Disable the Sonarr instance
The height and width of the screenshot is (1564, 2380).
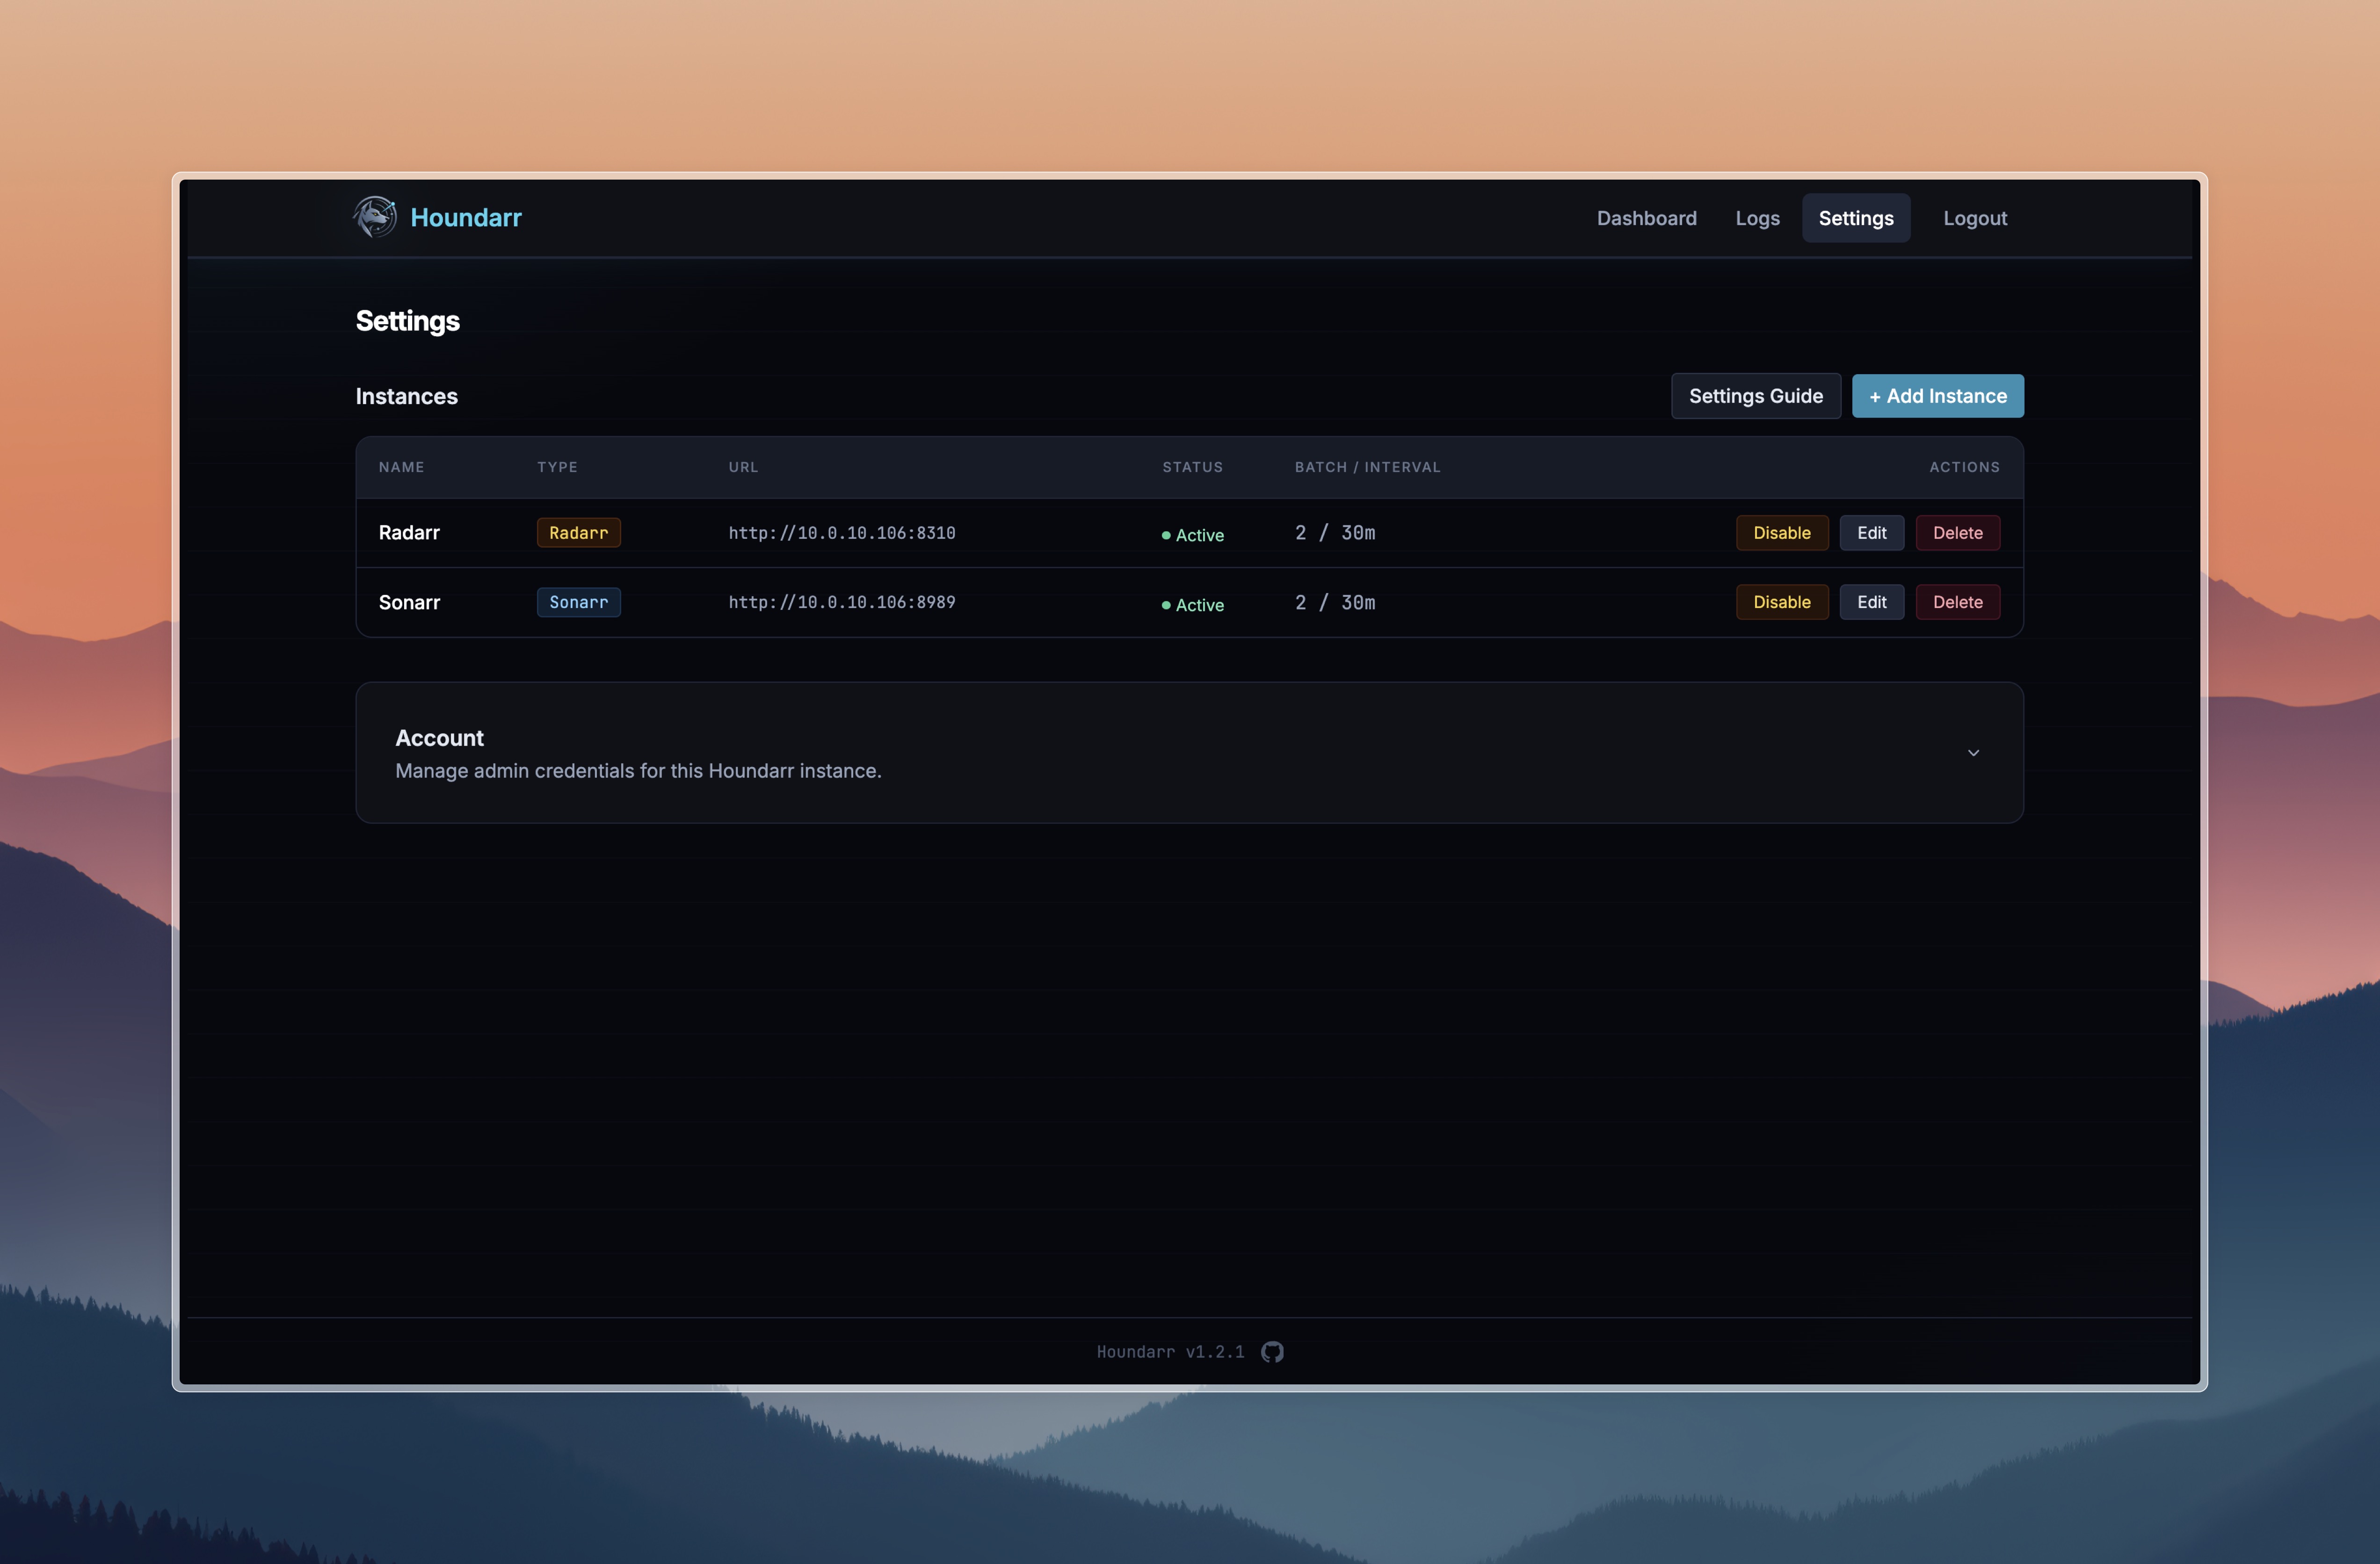(x=1781, y=602)
